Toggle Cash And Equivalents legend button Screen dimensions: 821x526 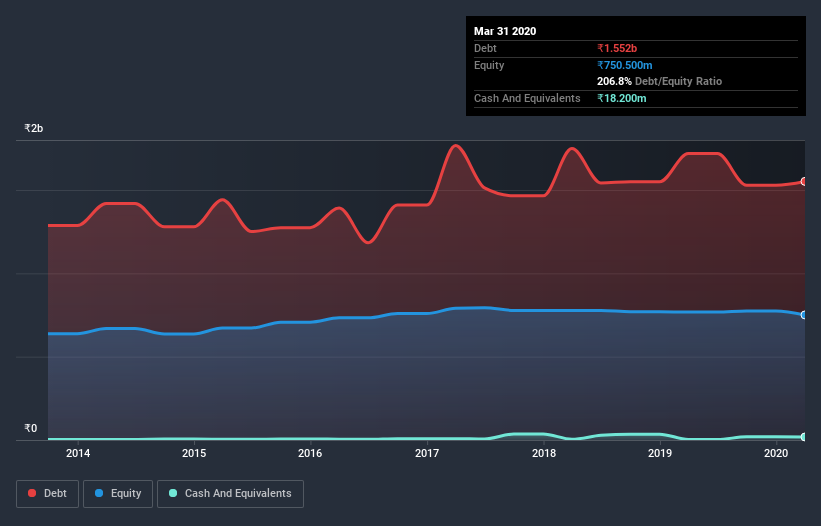pos(230,494)
